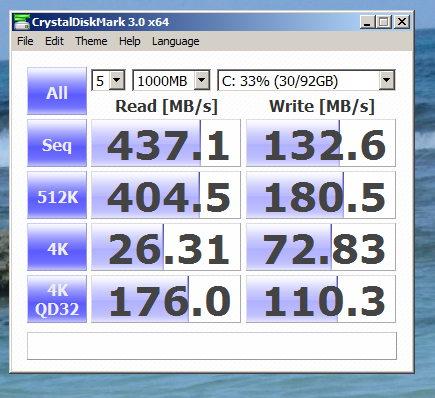The height and width of the screenshot is (398, 435).
Task: Click the 4K write result 72.83
Action: 321,247
